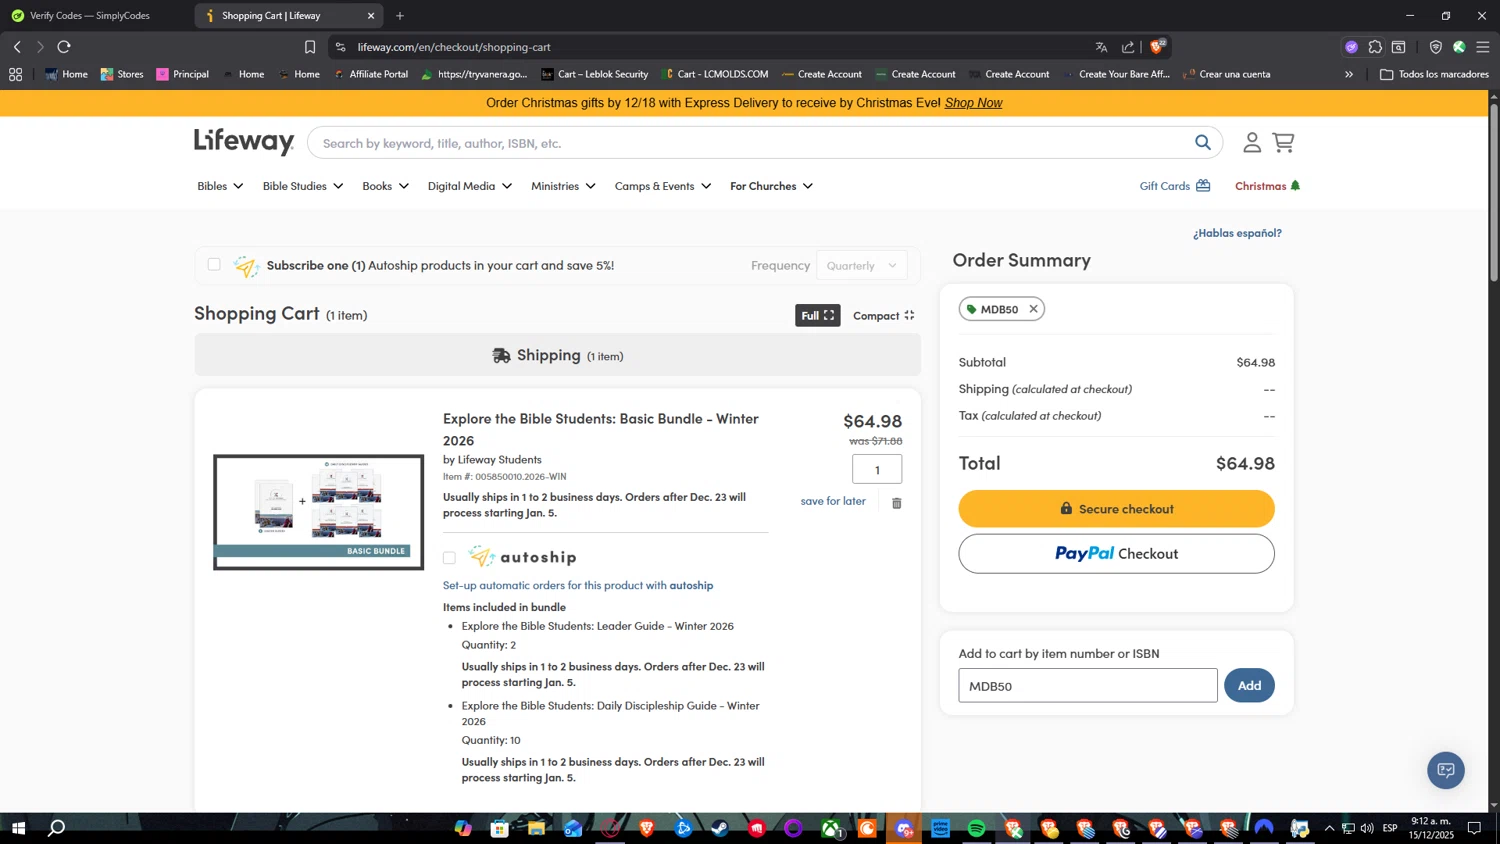Reload the page with the refresh icon

64,47
